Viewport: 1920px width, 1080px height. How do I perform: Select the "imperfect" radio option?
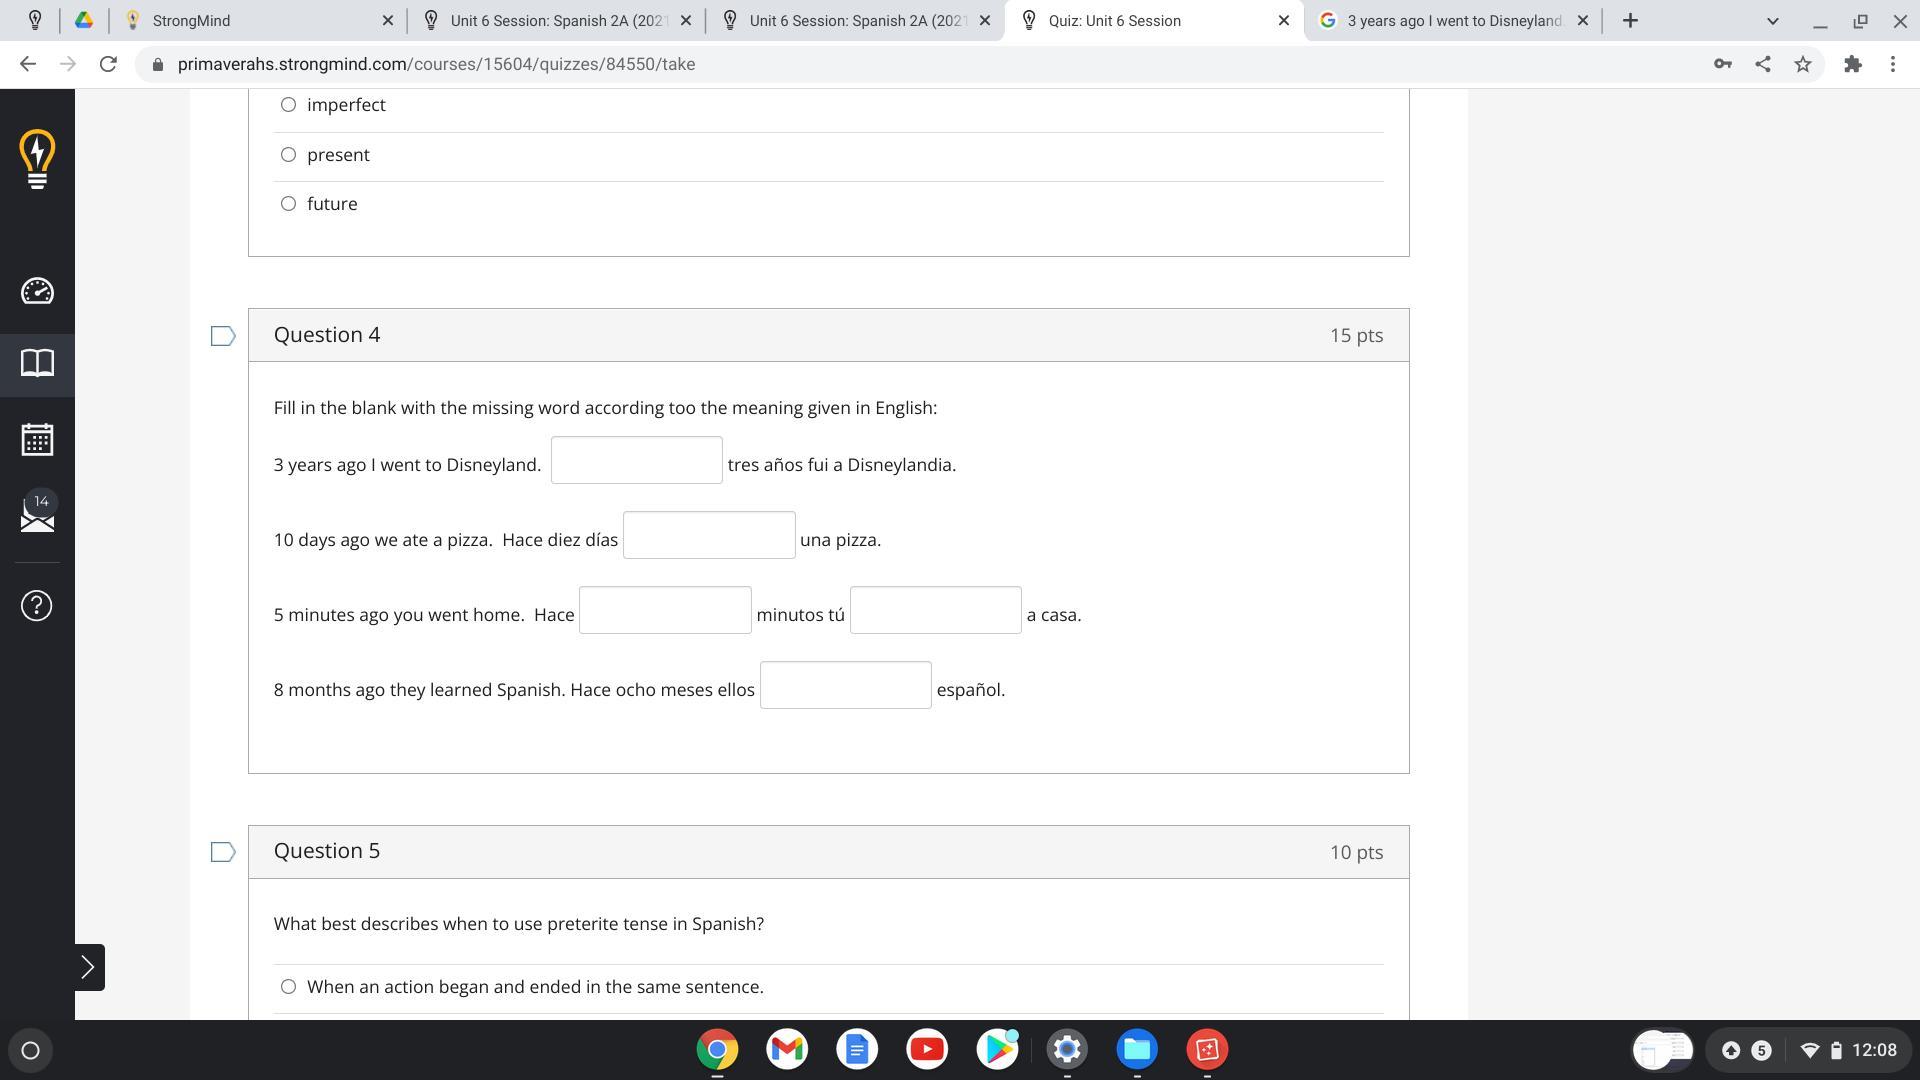tap(288, 105)
